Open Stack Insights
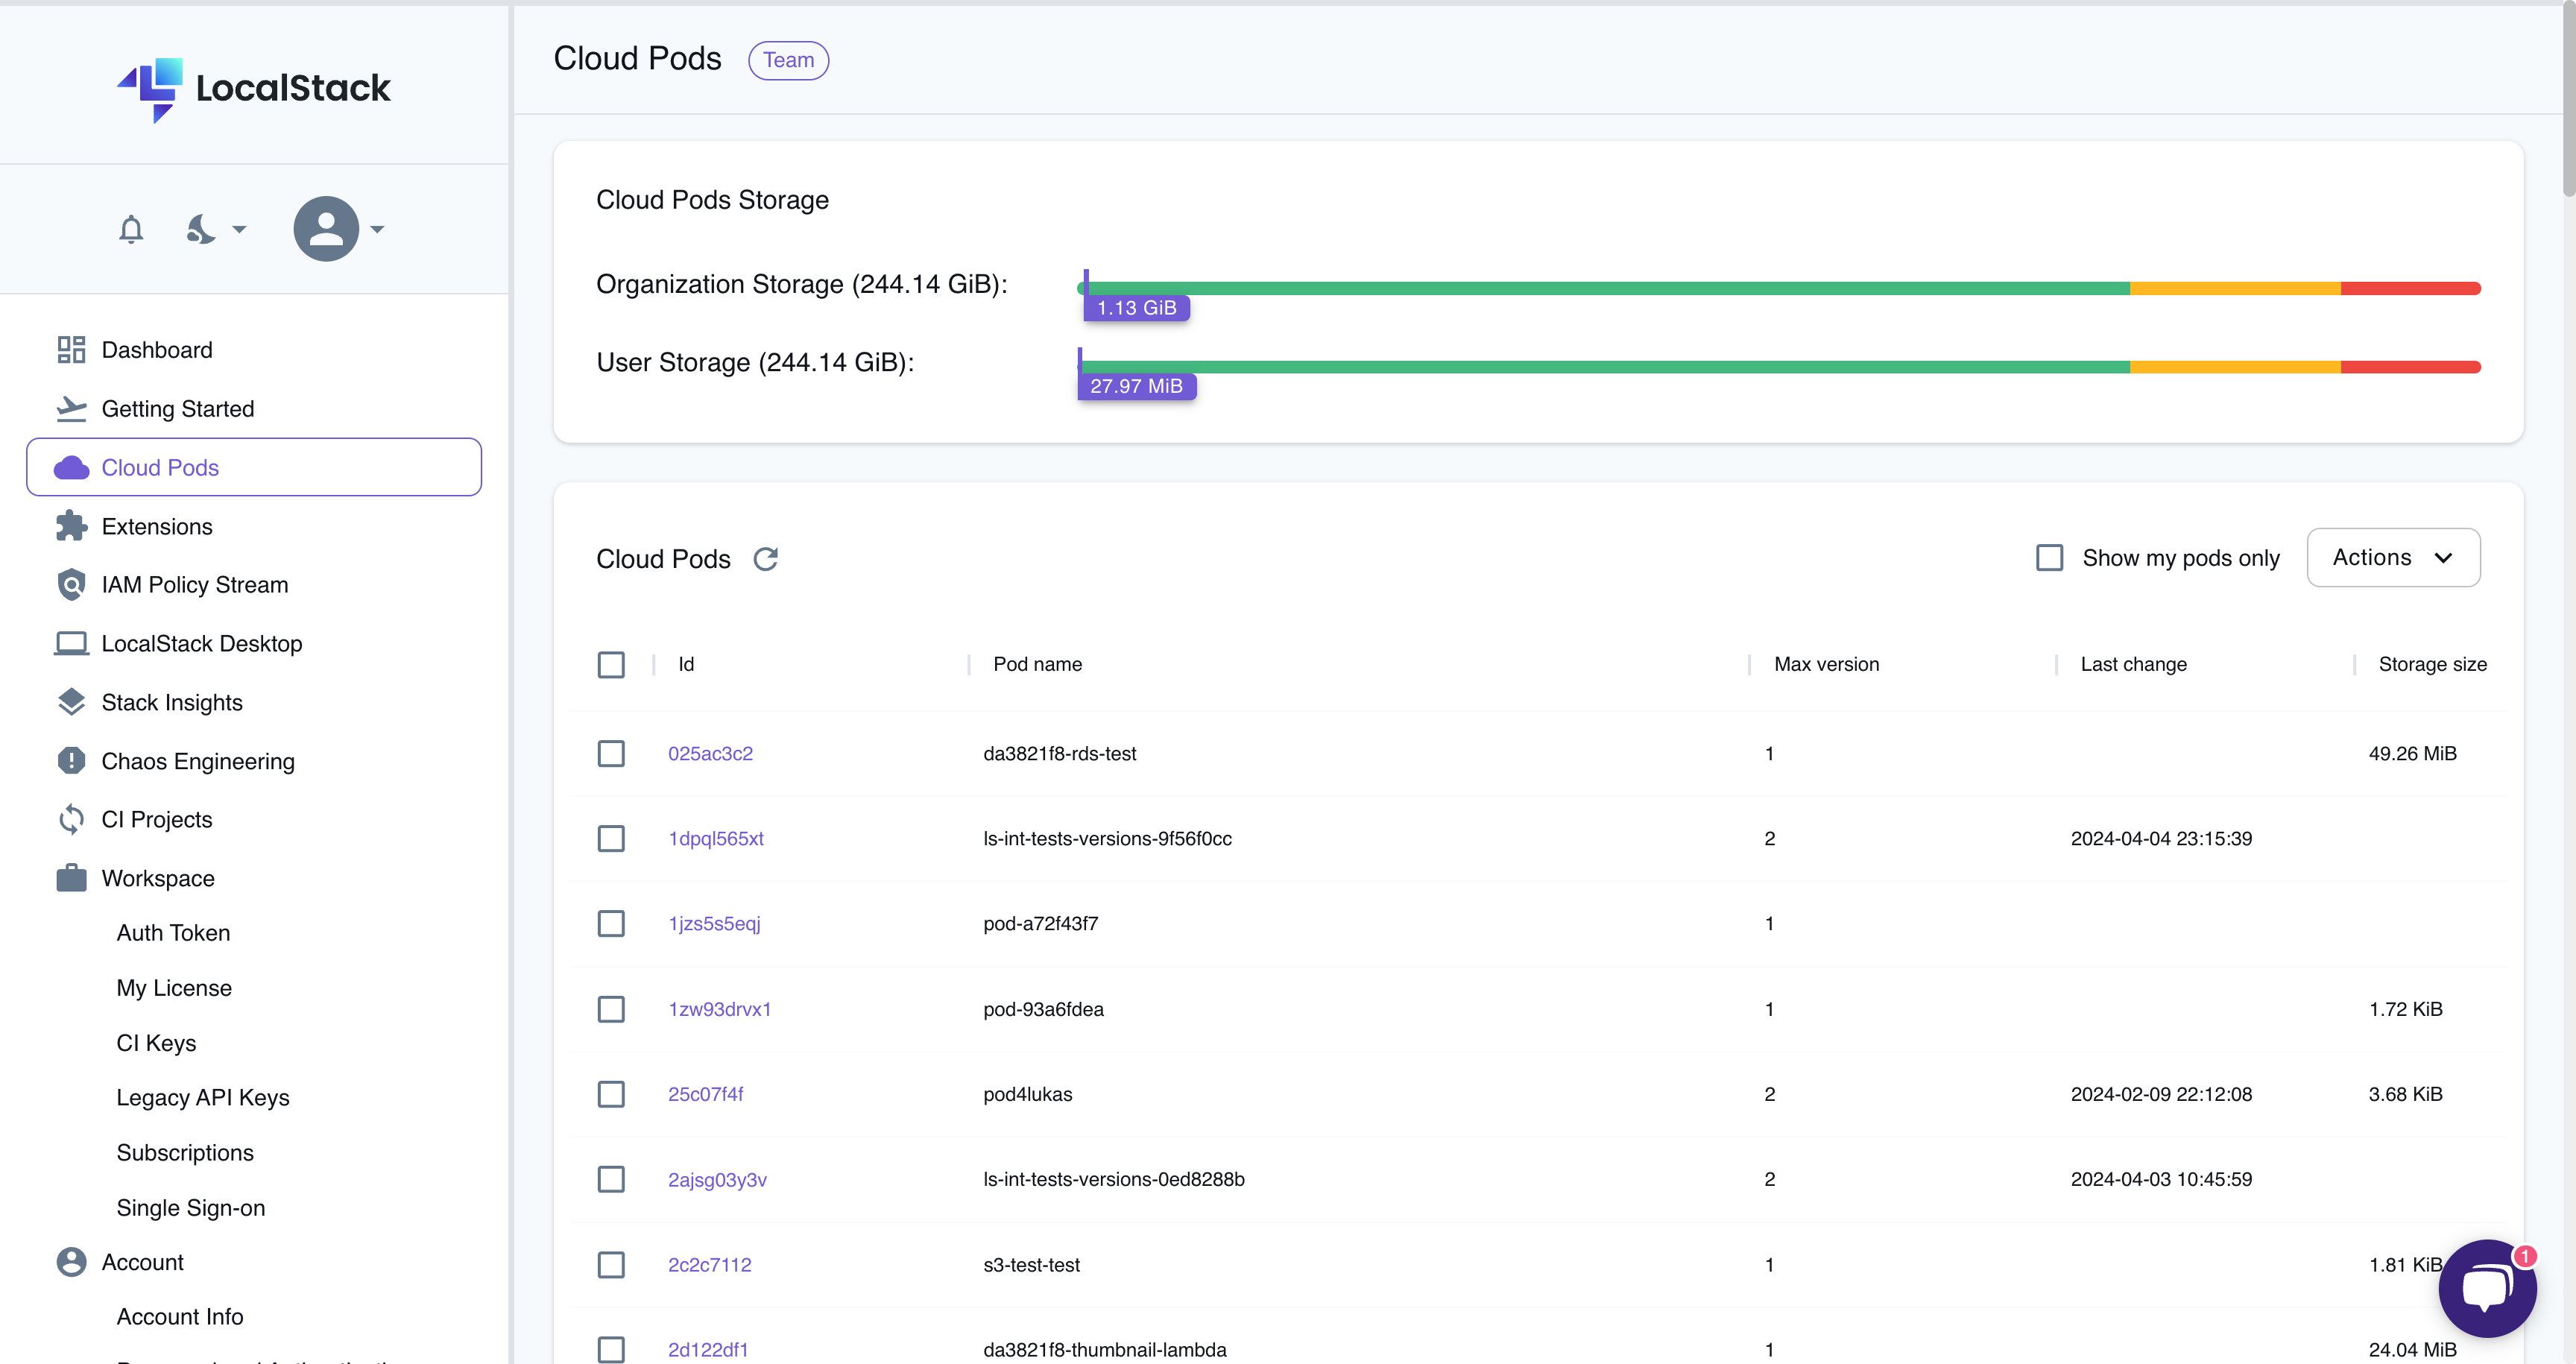This screenshot has height=1364, width=2576. [173, 702]
